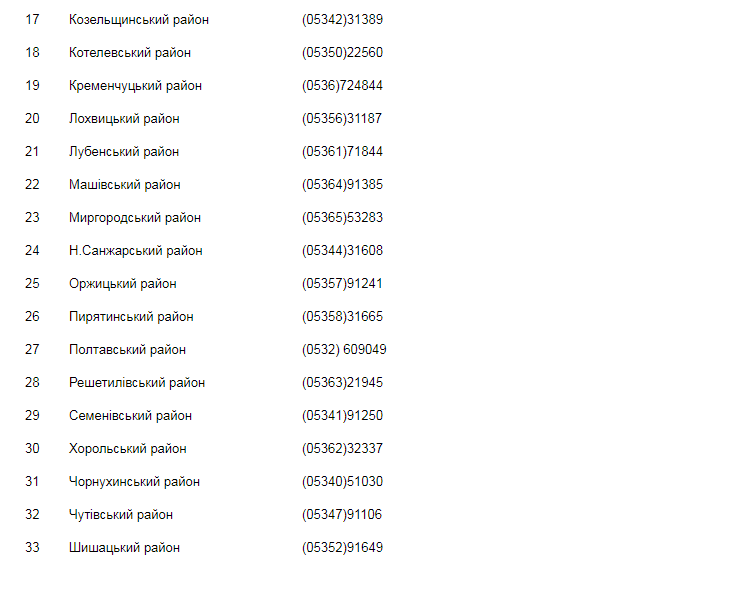Click row number 33
729x589 pixels.
(32, 548)
